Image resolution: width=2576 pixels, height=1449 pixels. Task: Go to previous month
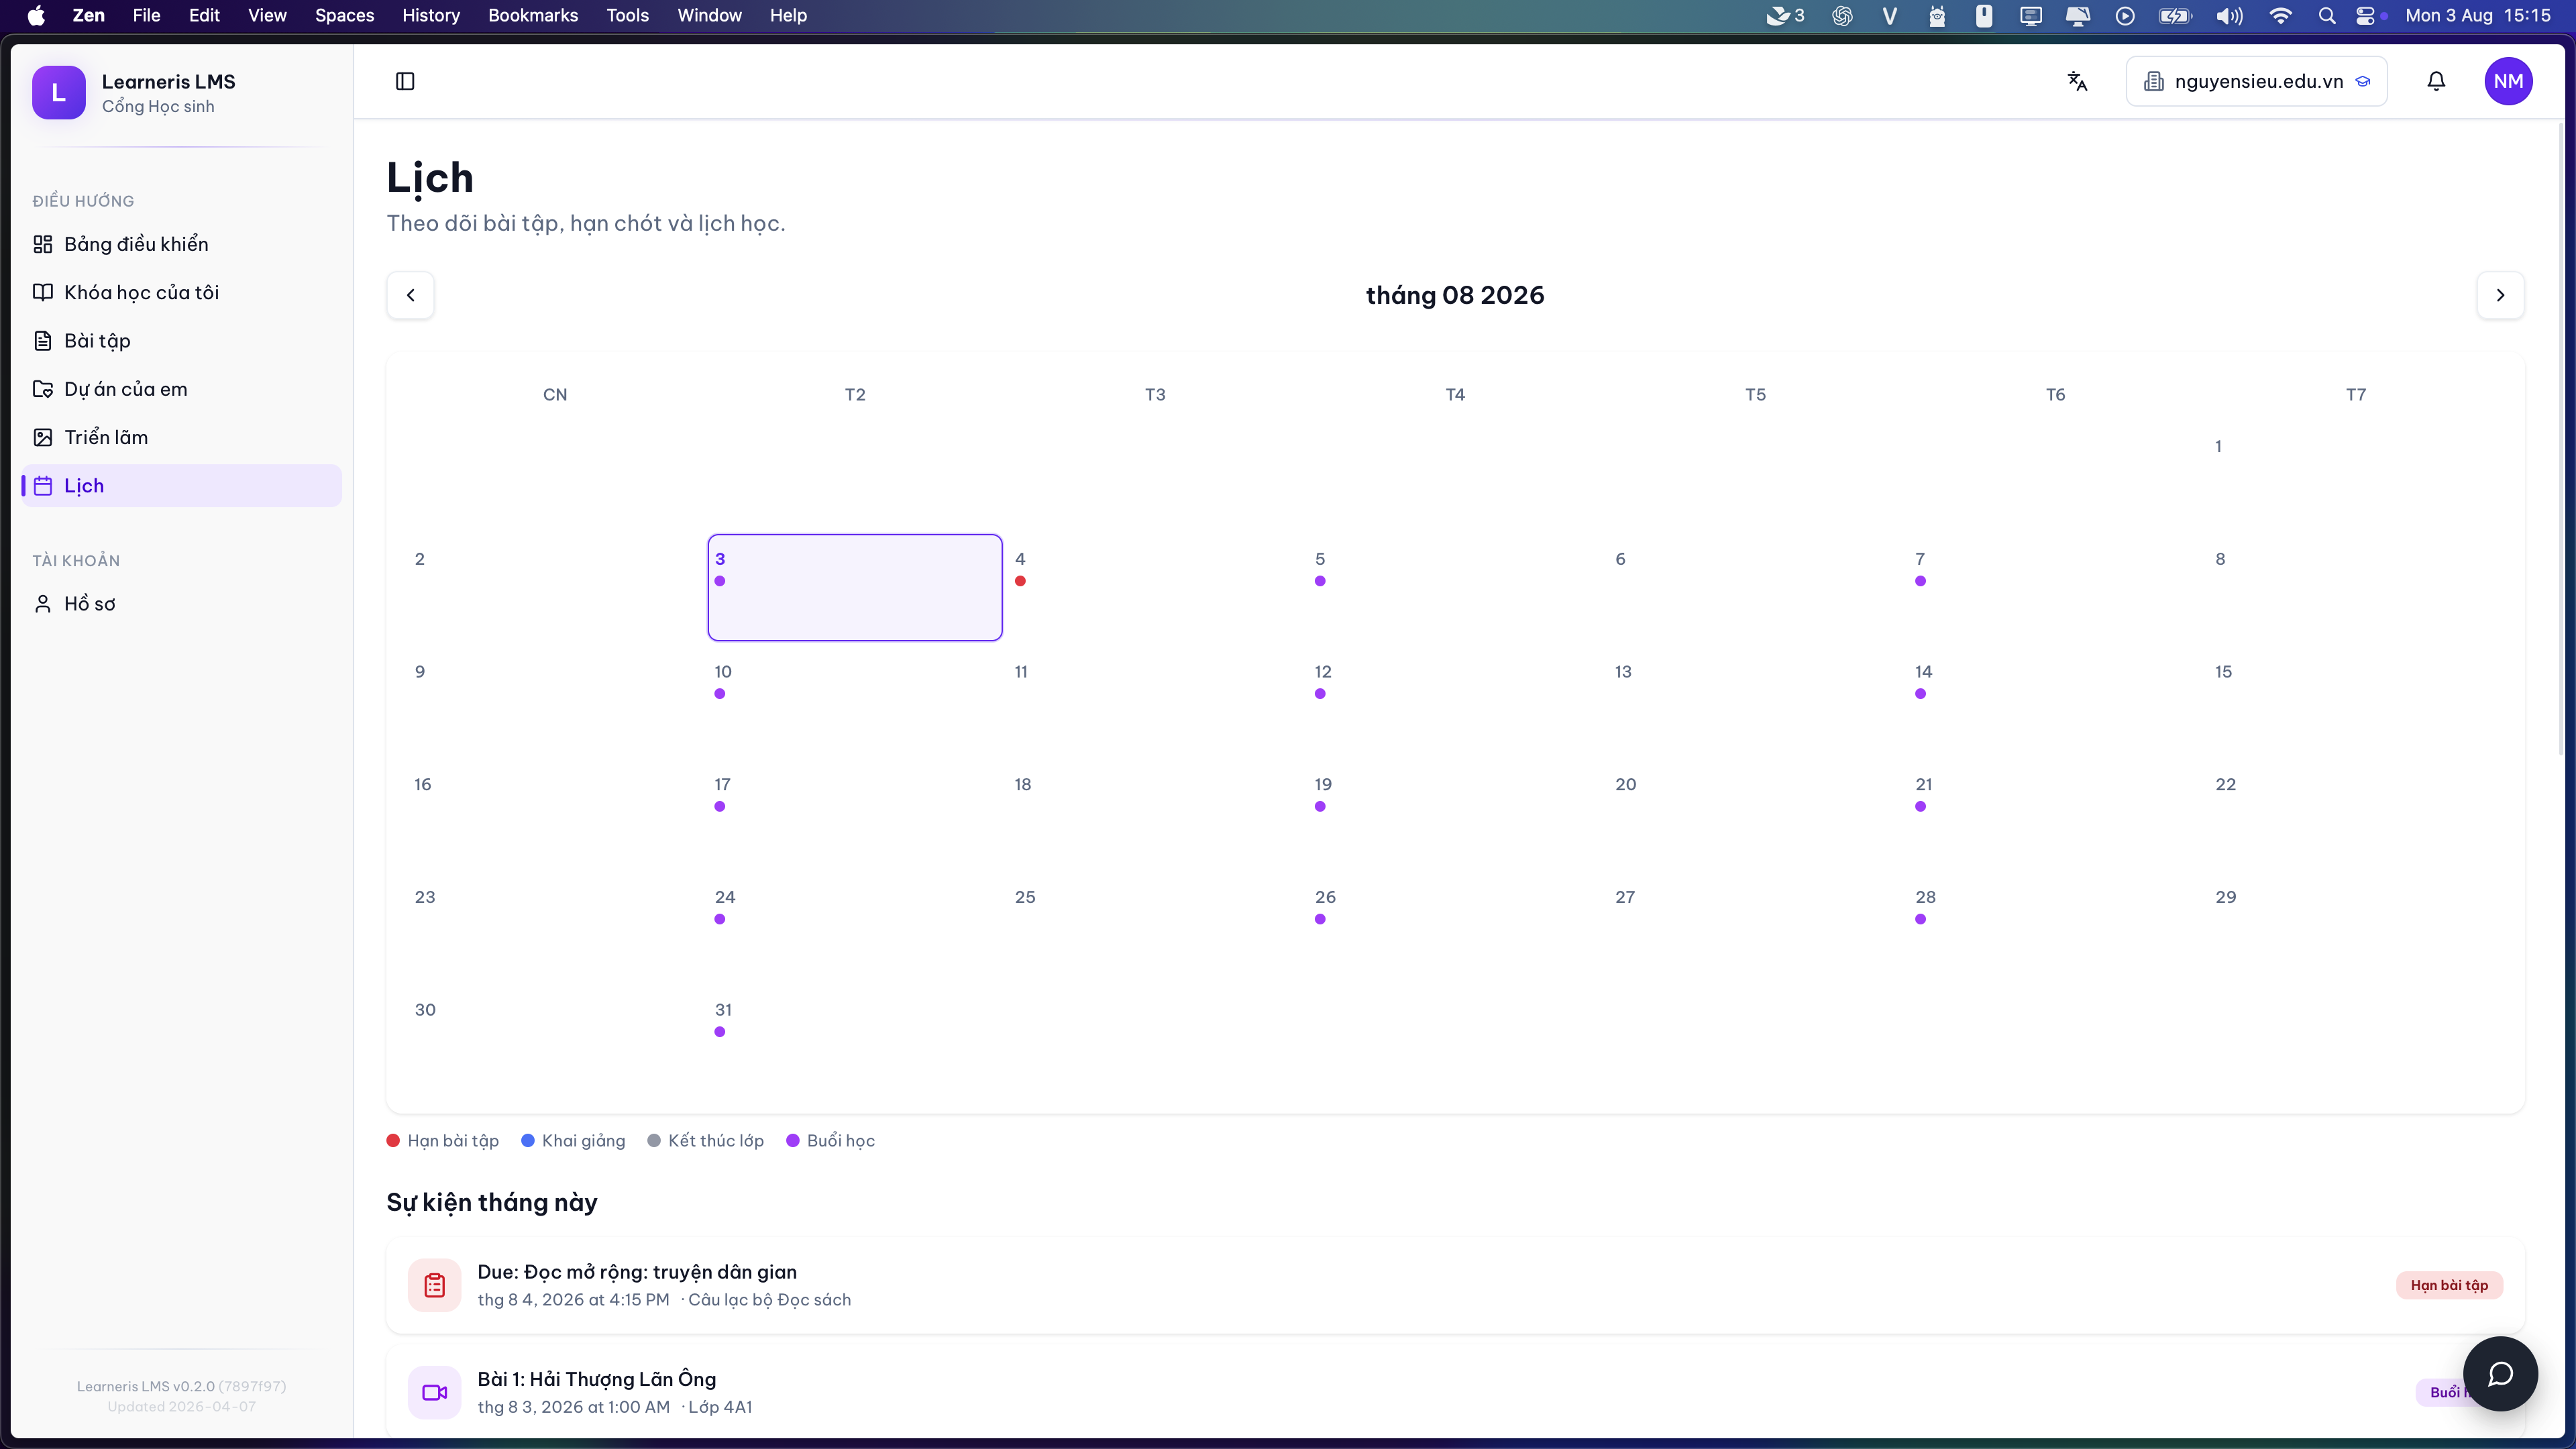coord(410,295)
